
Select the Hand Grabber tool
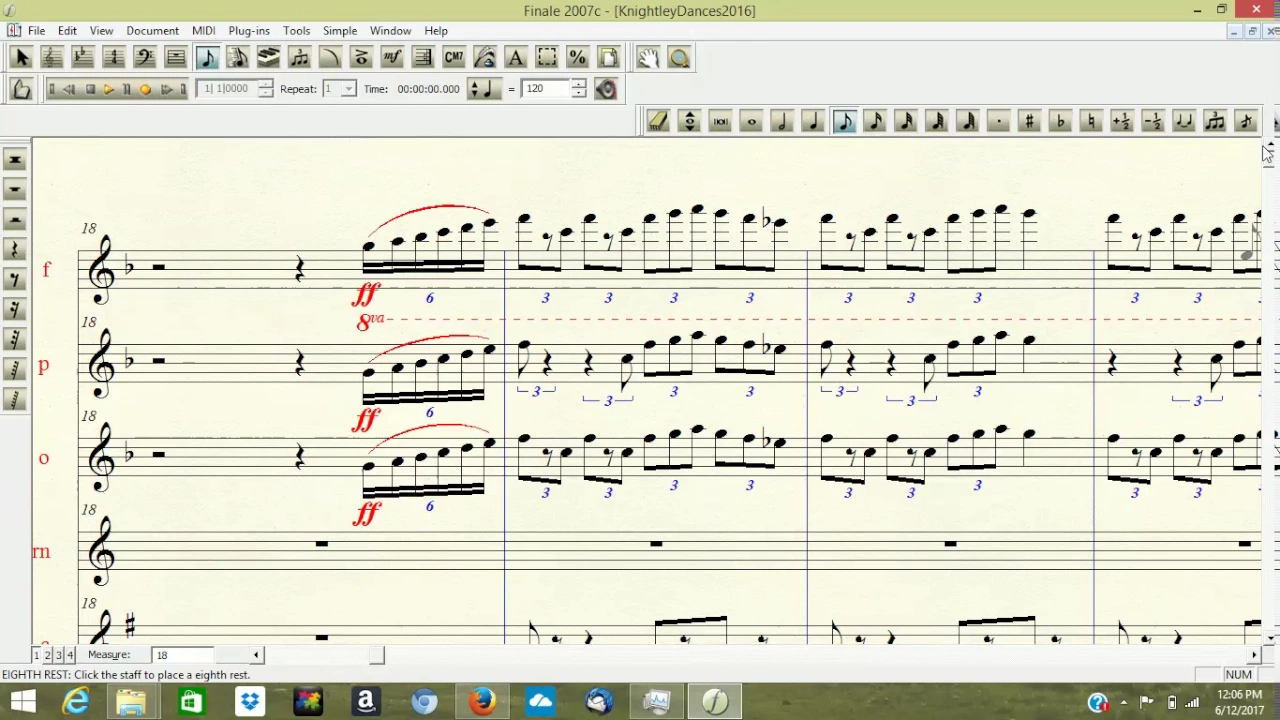coord(648,58)
